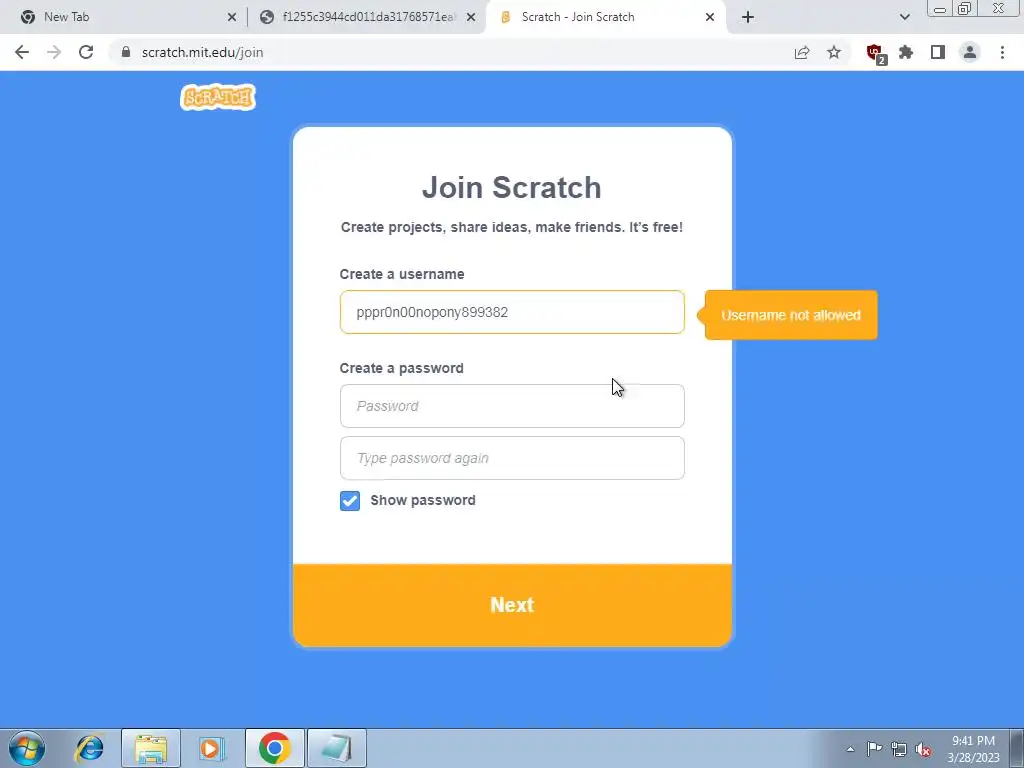This screenshot has width=1024, height=768.
Task: Toggle the browser side panel
Action: point(938,52)
